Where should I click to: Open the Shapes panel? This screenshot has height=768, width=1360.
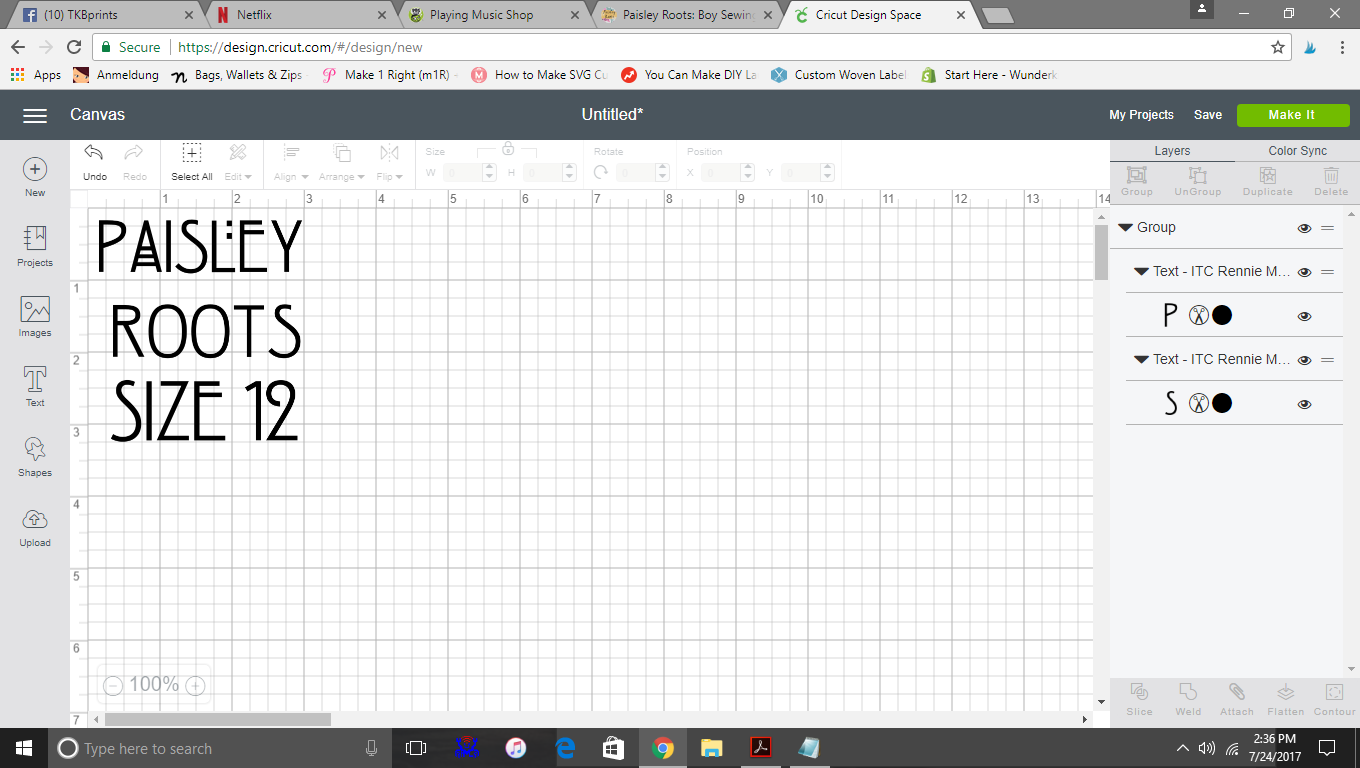pyautogui.click(x=35, y=455)
